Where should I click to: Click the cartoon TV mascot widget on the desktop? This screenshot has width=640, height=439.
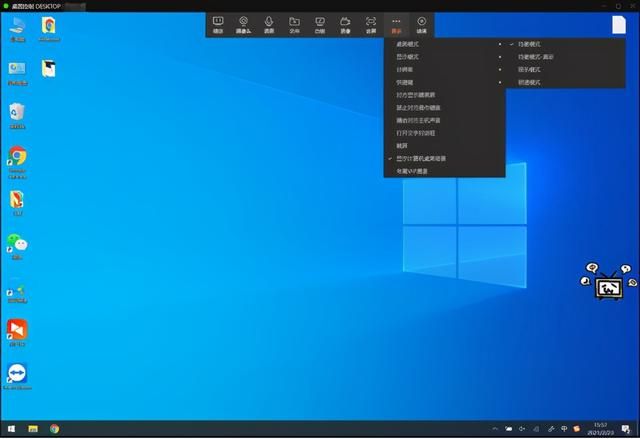(x=608, y=282)
